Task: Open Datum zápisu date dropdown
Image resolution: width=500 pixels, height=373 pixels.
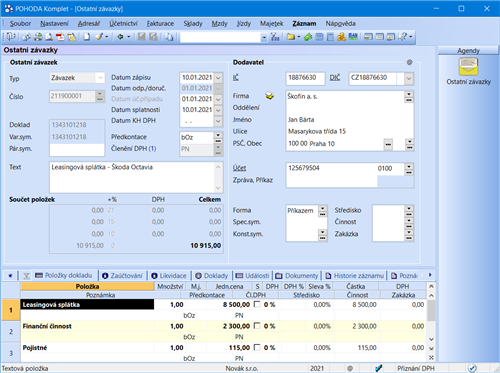Action: pos(218,78)
